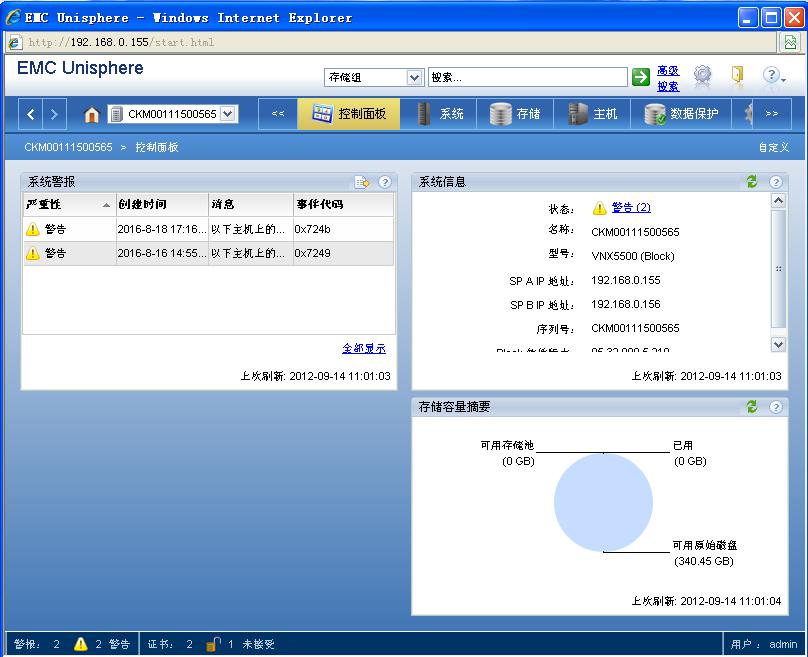This screenshot has height=657, width=808.
Task: Switch to the 存储 tab
Action: [515, 114]
